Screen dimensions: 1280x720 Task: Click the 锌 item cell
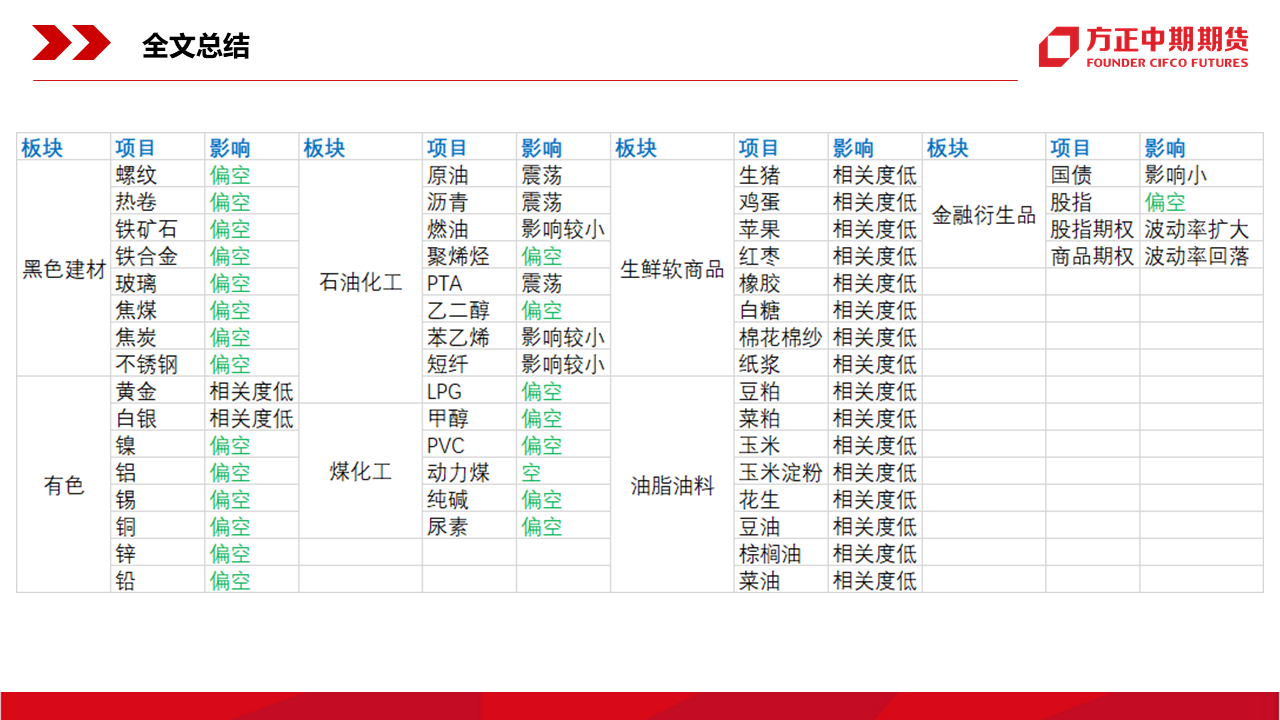pos(158,553)
